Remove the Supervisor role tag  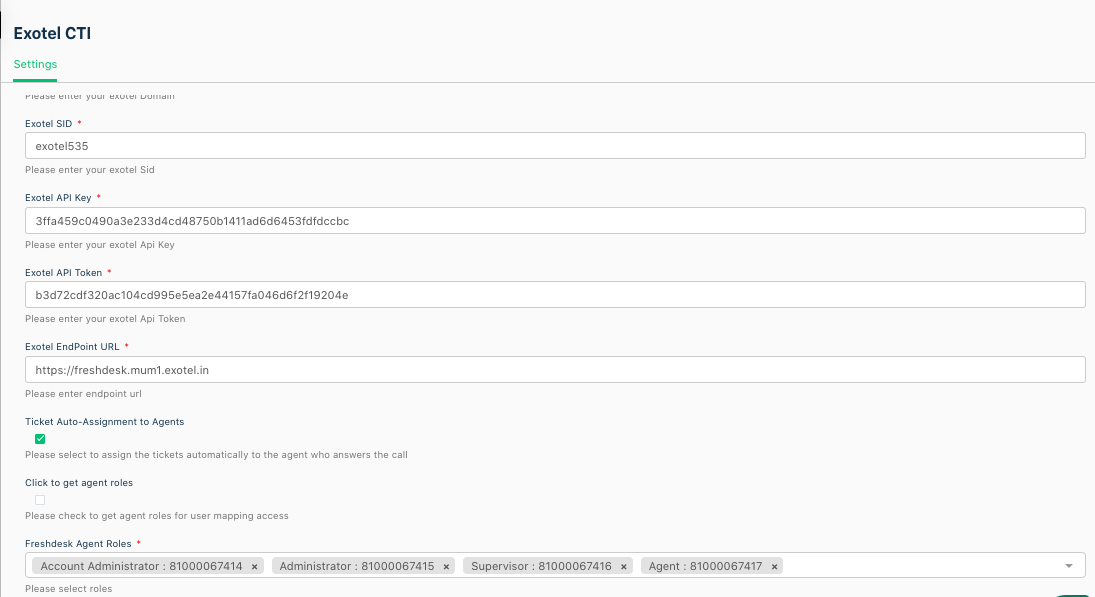[624, 567]
